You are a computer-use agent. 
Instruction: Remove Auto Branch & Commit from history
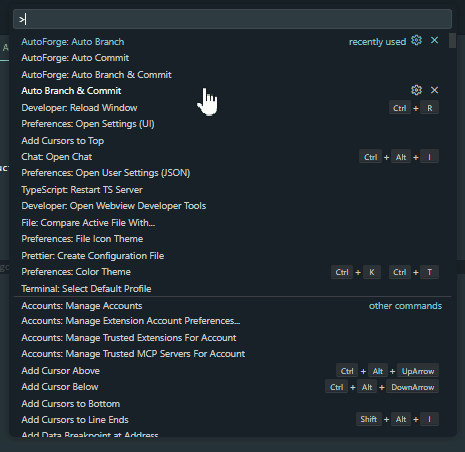tap(434, 90)
